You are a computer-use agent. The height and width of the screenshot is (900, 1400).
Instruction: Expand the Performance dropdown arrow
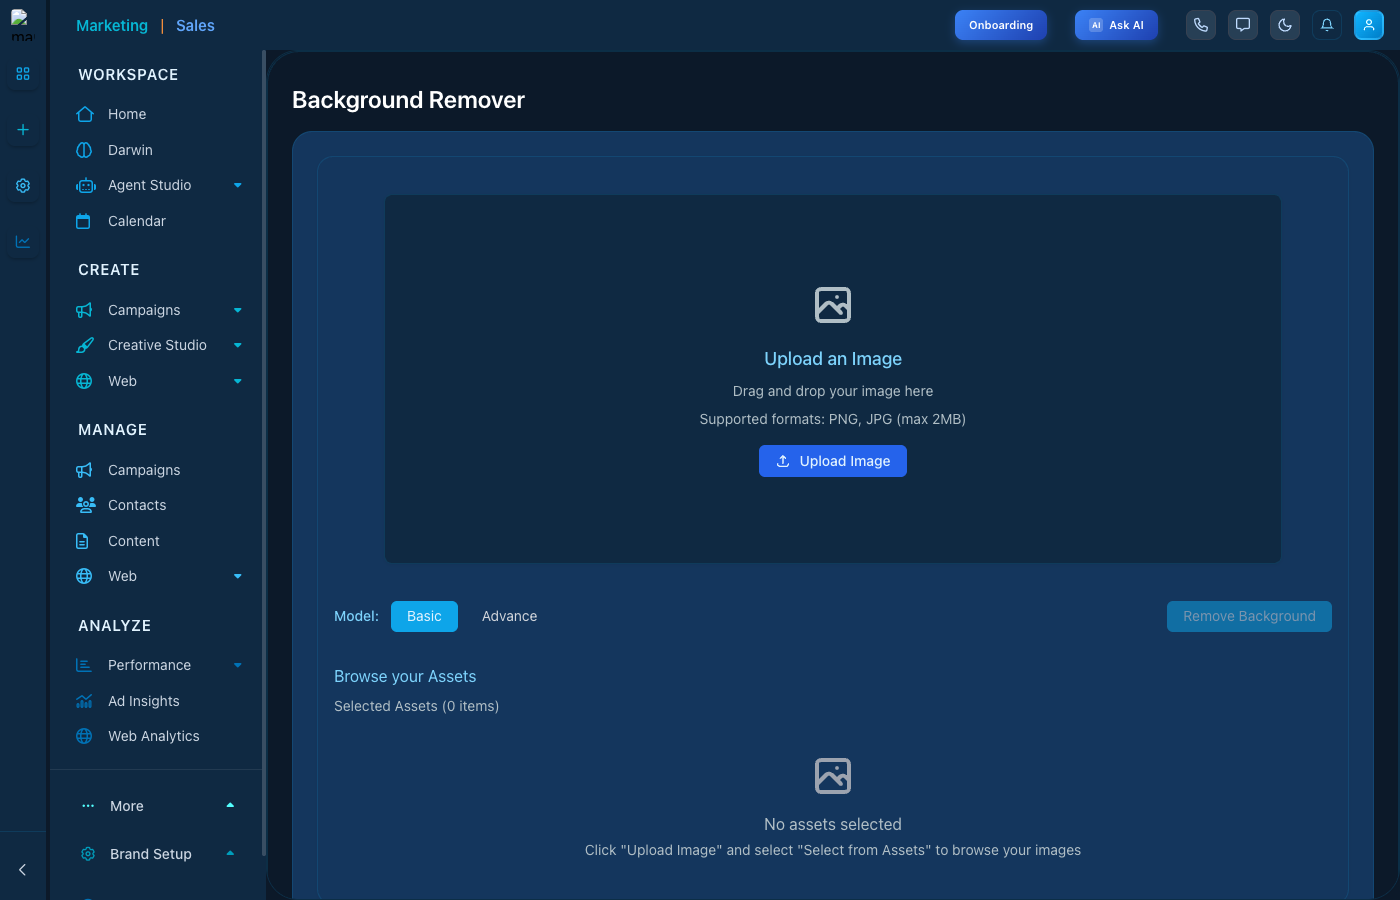(238, 665)
